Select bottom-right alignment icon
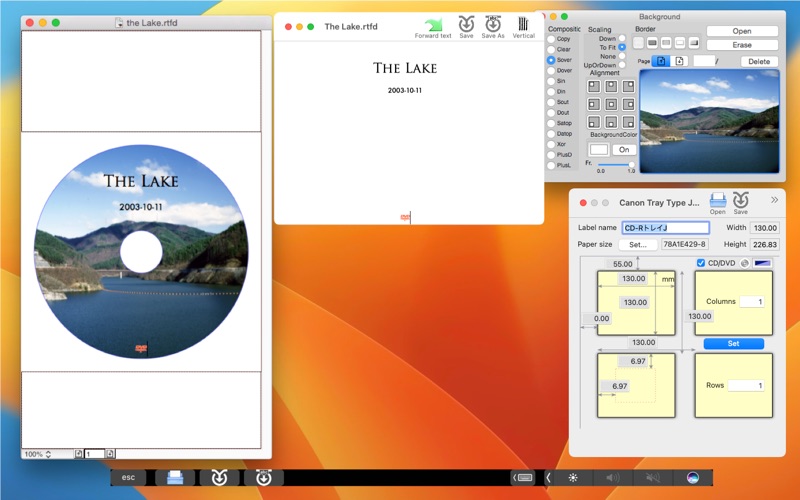The width and height of the screenshot is (800, 500). [x=629, y=122]
